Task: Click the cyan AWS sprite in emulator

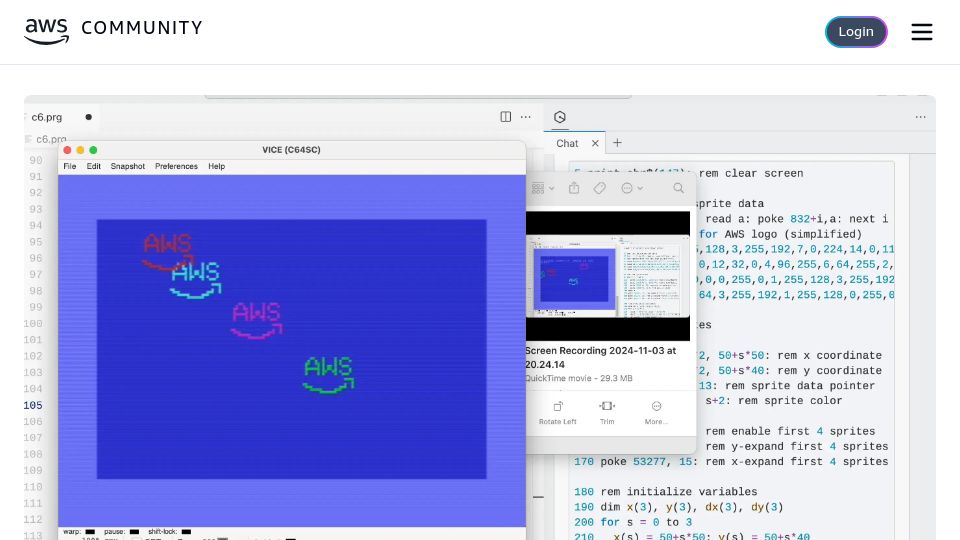Action: click(x=195, y=280)
